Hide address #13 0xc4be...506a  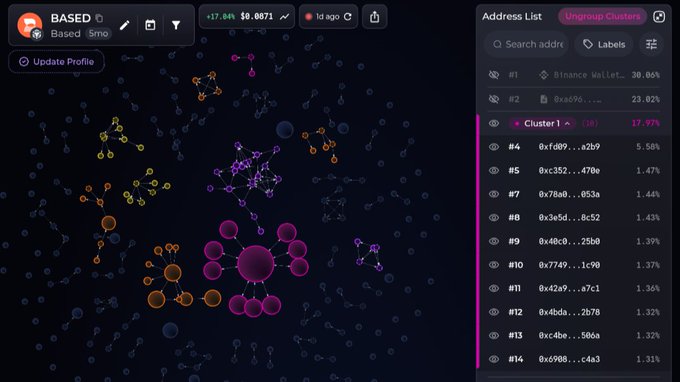coord(494,336)
